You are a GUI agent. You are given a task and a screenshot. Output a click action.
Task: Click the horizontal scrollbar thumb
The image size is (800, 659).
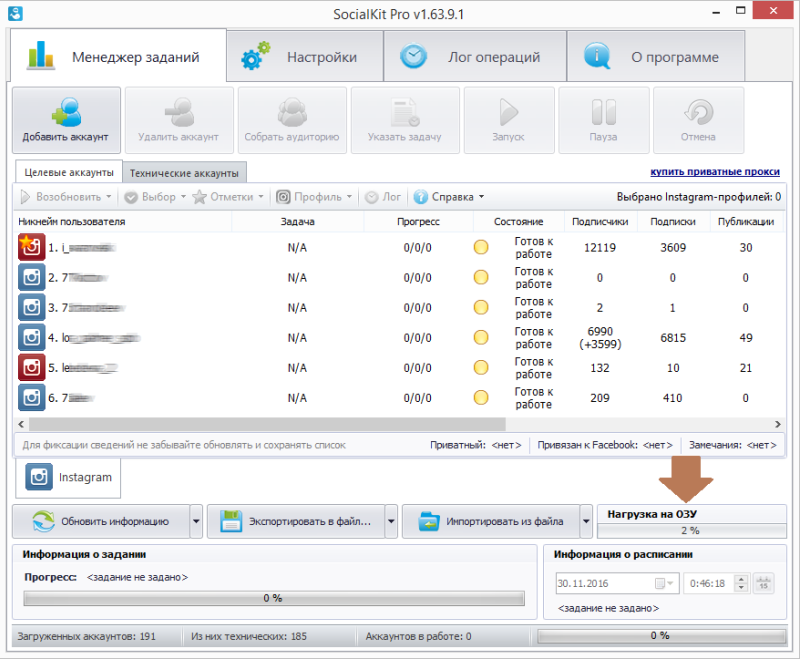pyautogui.click(x=267, y=424)
